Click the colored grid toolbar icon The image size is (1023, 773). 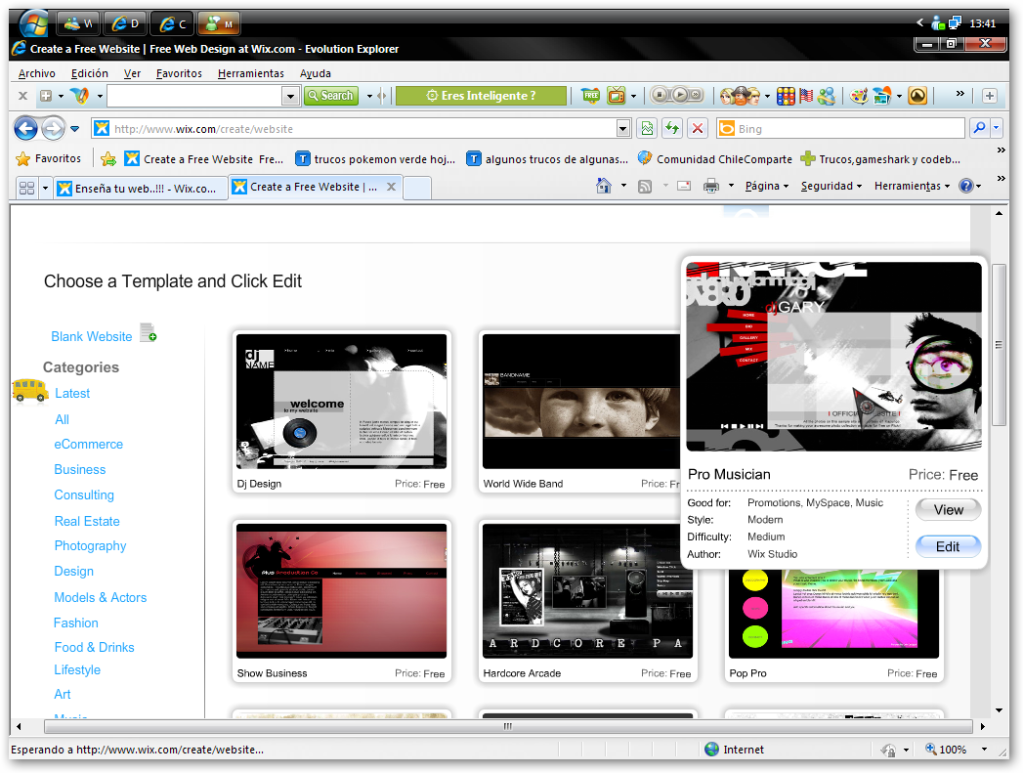[786, 96]
